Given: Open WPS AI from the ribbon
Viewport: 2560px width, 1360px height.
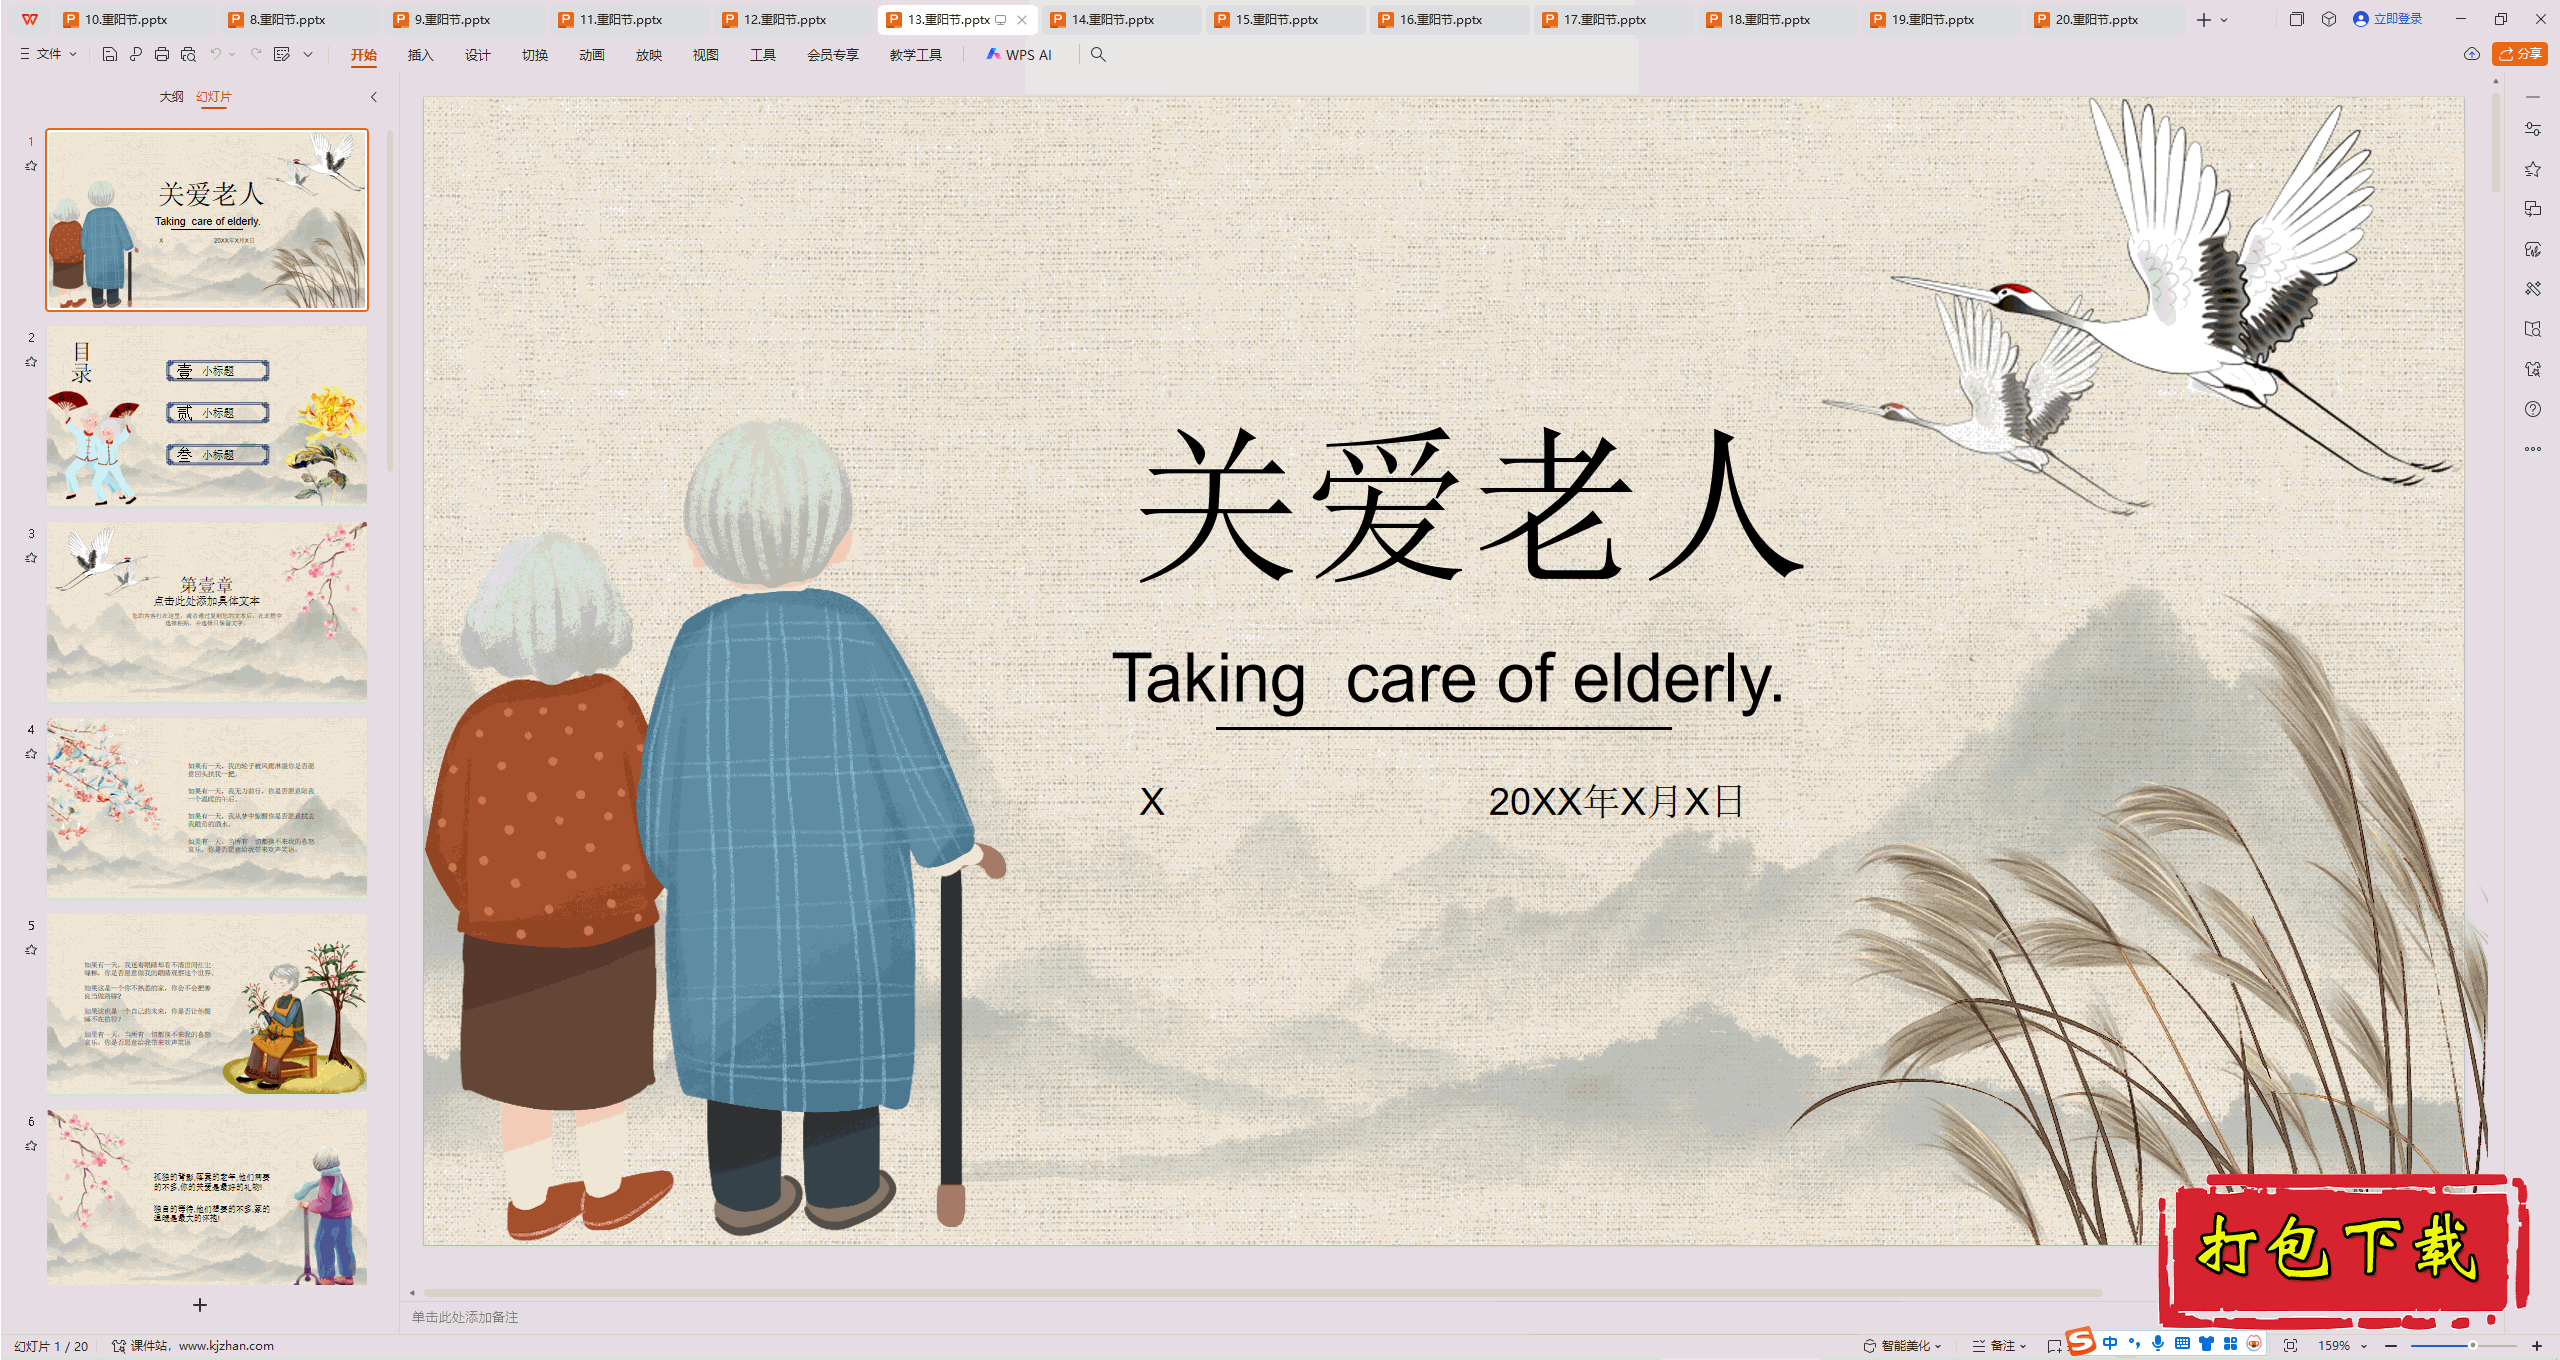Looking at the screenshot, I should coord(1019,55).
